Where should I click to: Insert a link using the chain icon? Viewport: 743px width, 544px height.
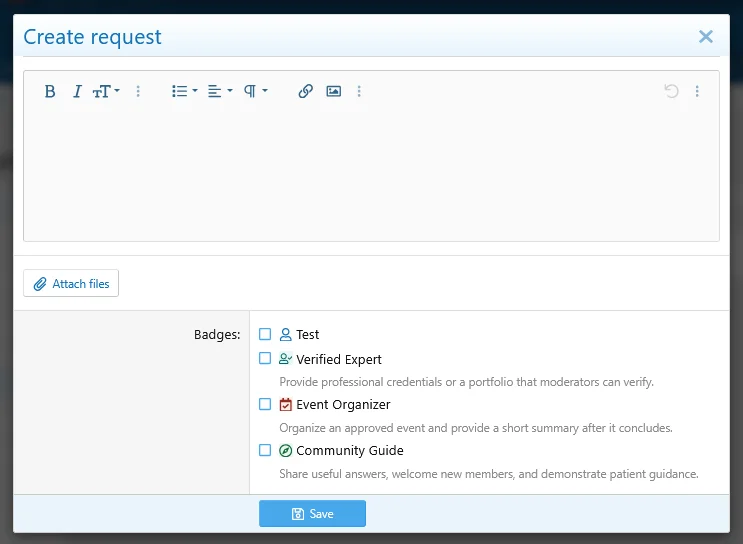(x=306, y=91)
